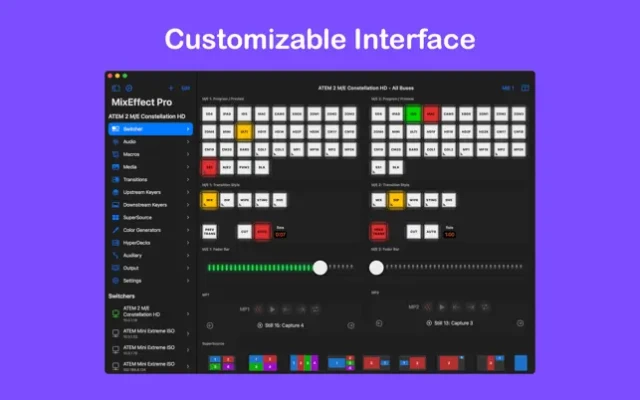Click the plus icon above the sidebar
The width and height of the screenshot is (640, 400).
click(171, 88)
